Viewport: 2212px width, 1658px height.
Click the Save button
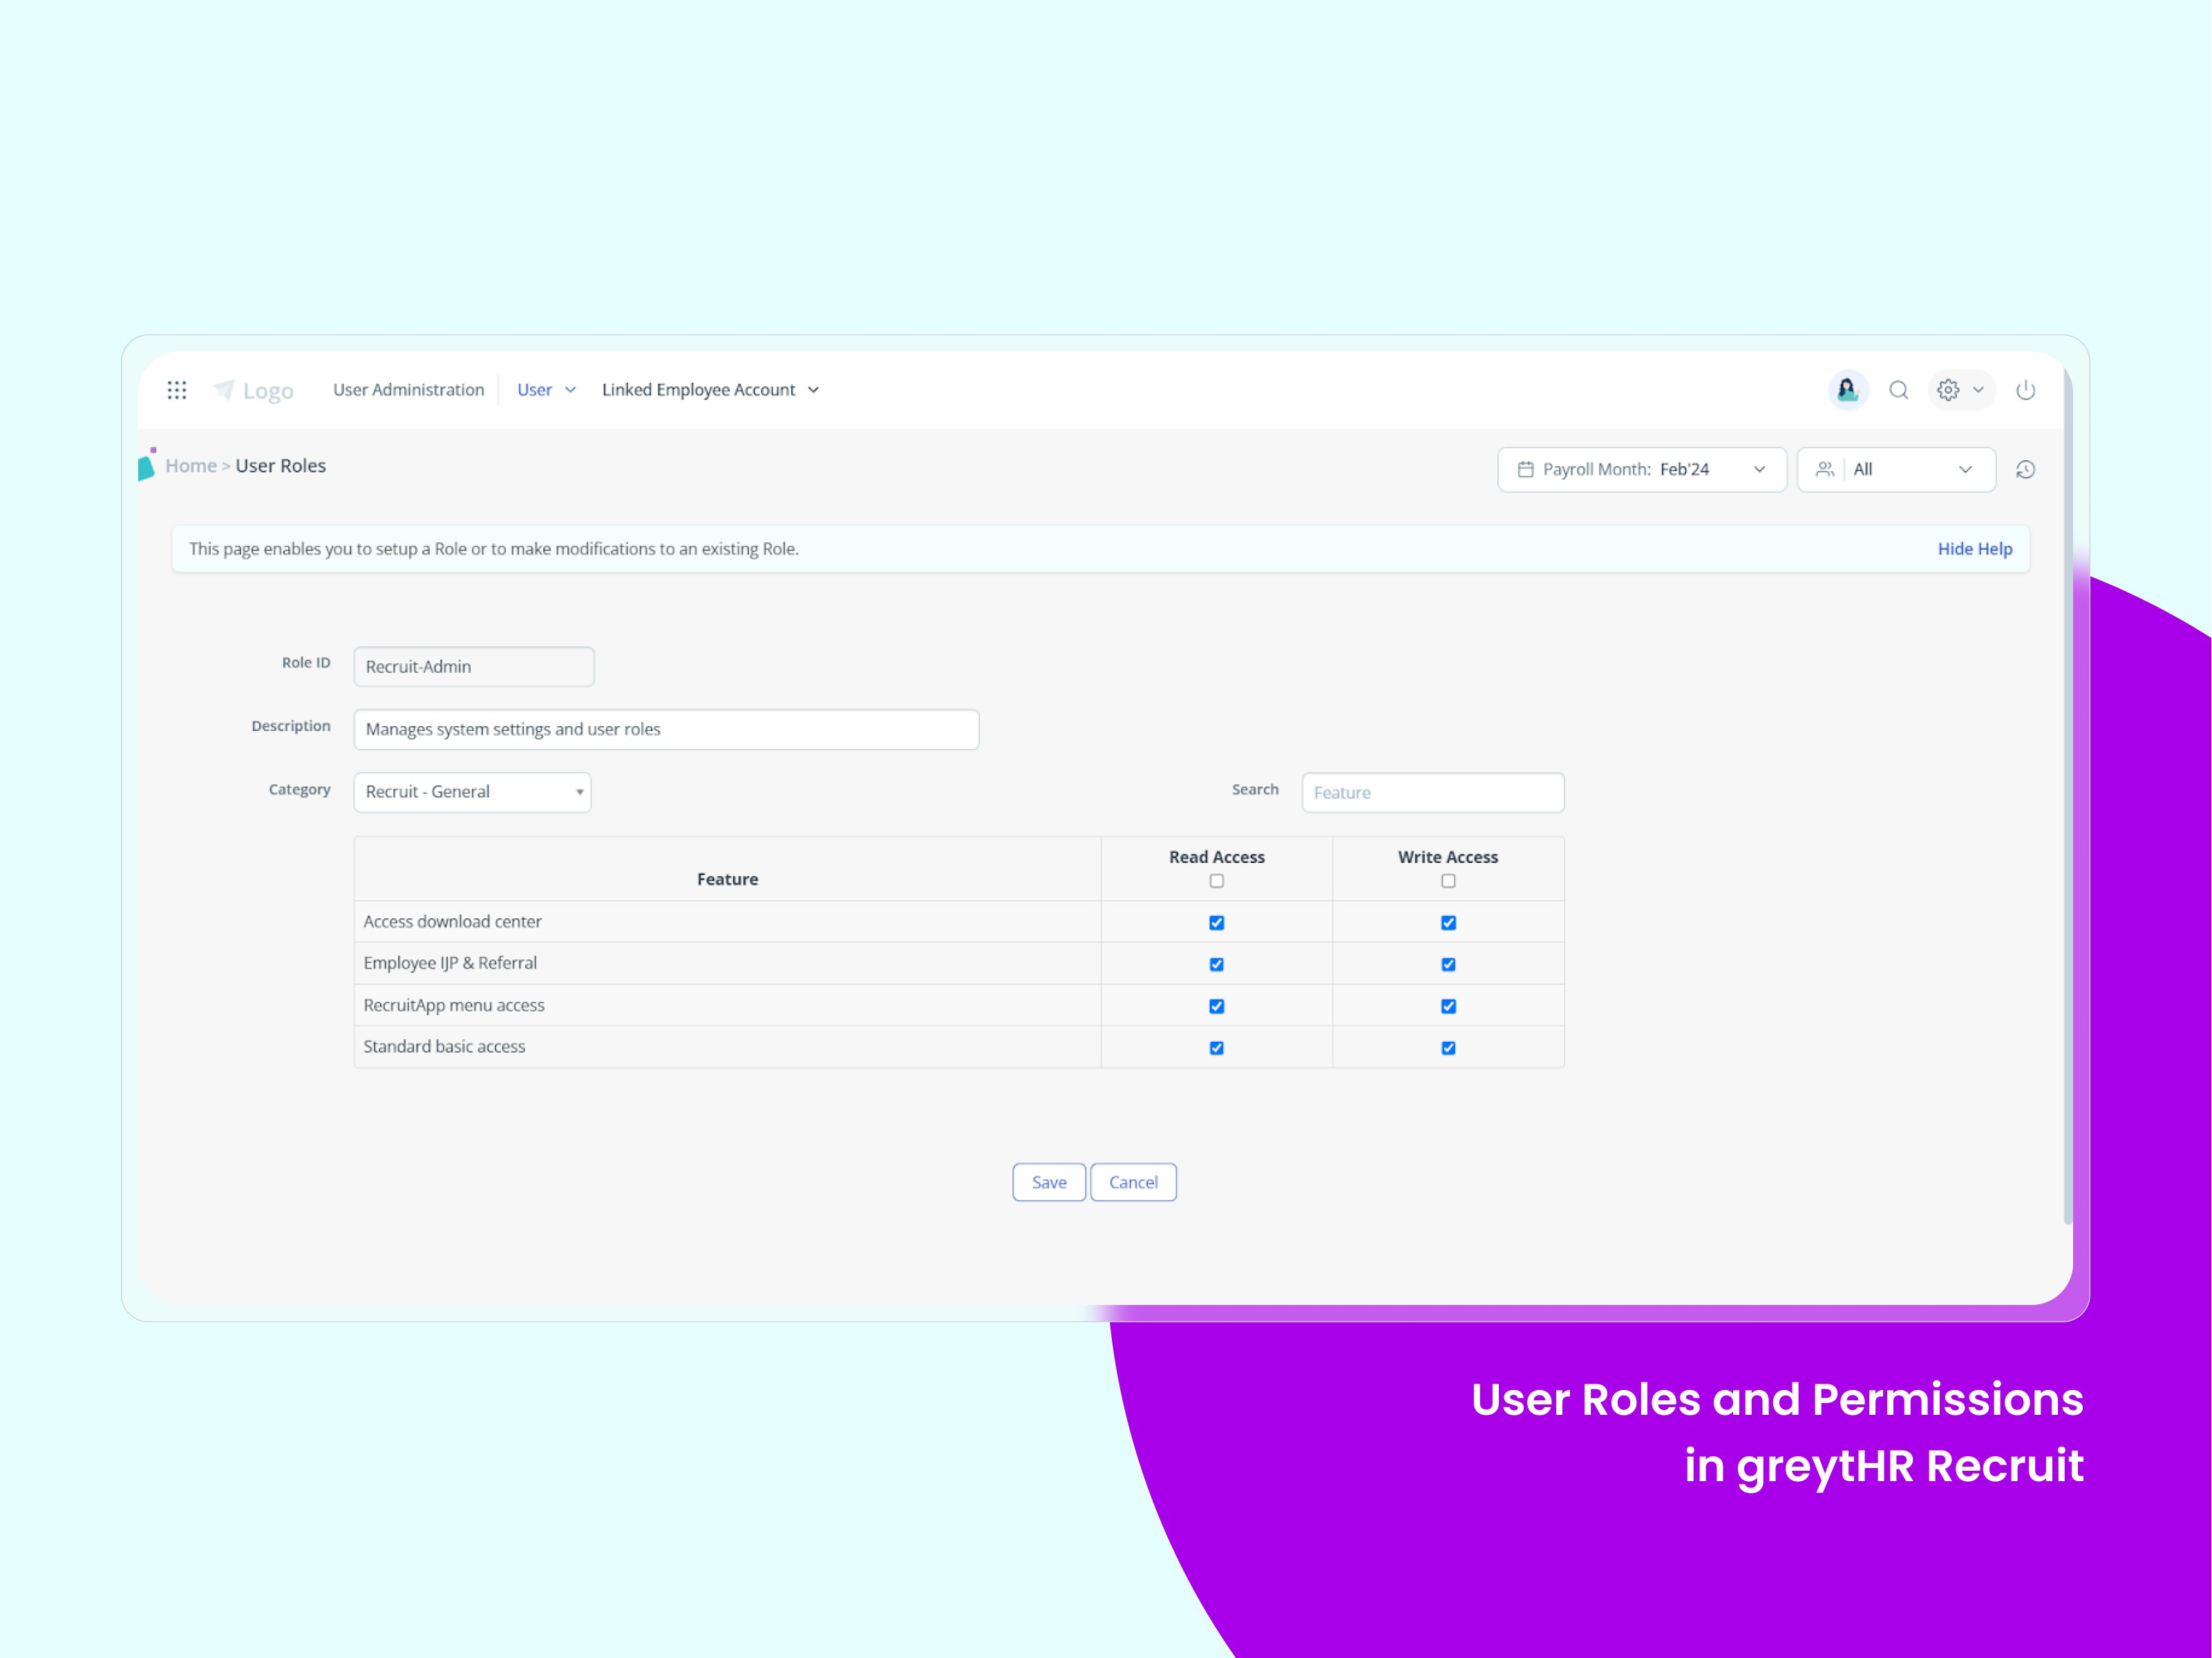pyautogui.click(x=1048, y=1182)
